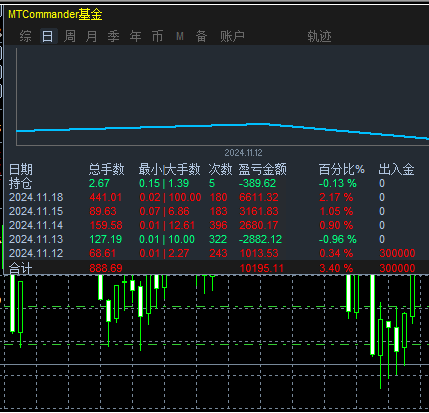Image resolution: width=429 pixels, height=413 pixels.
Task: Click the 2680.17 profit value
Action: 259,225
